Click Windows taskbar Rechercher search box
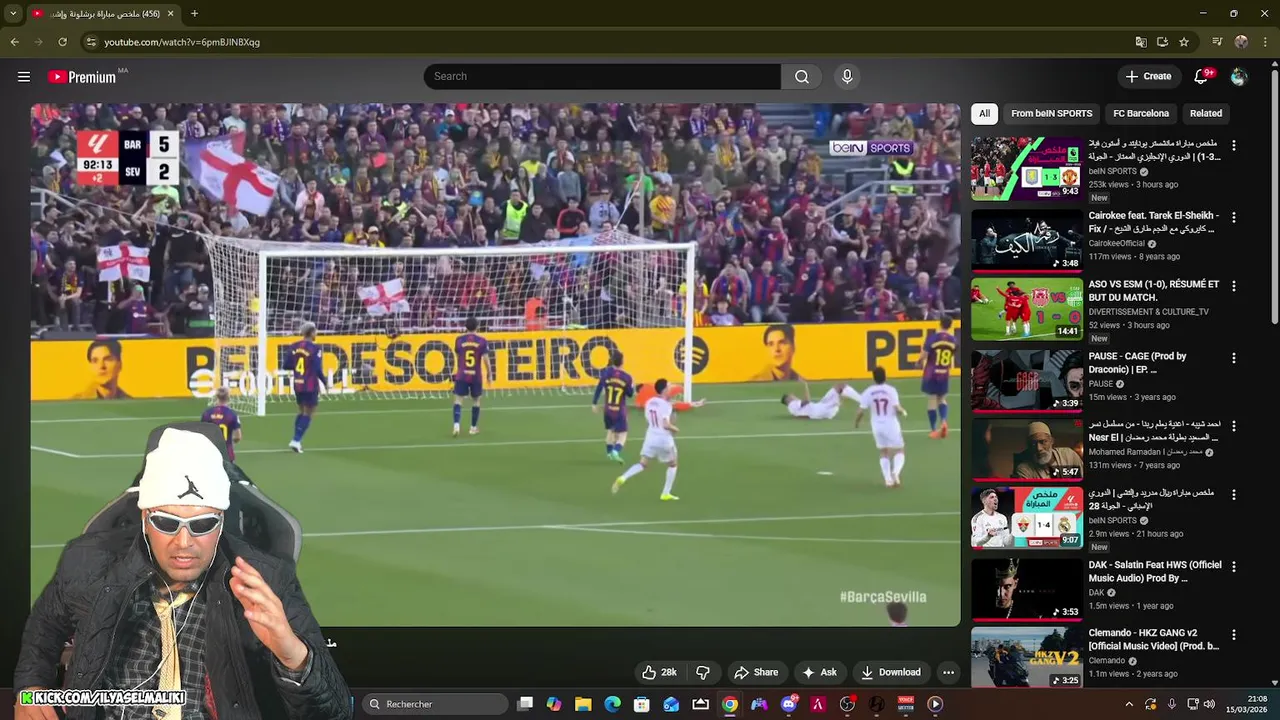Screen dimensions: 1280x720 [x=434, y=704]
